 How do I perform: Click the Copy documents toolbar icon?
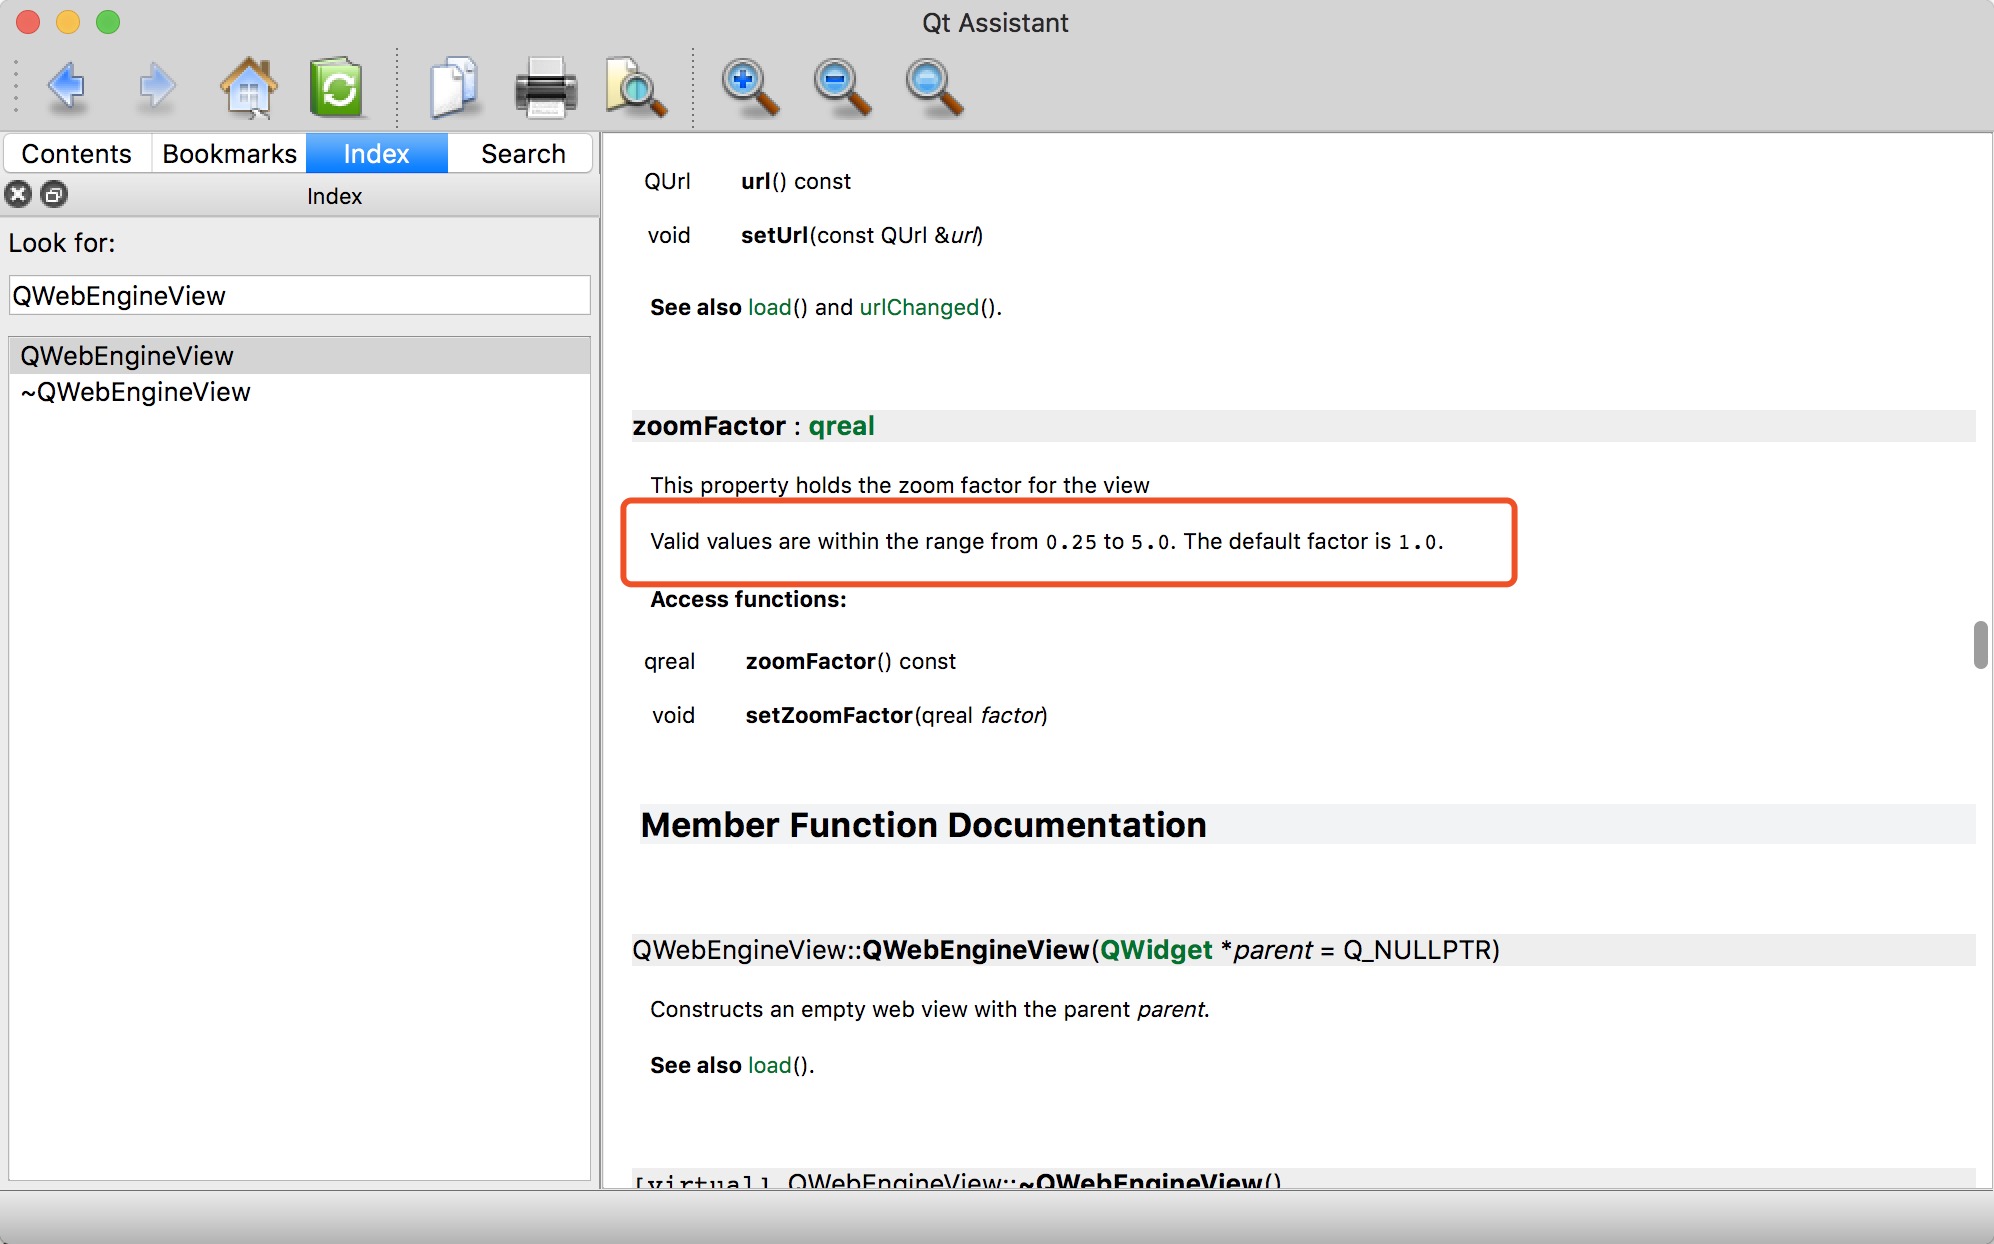point(455,87)
